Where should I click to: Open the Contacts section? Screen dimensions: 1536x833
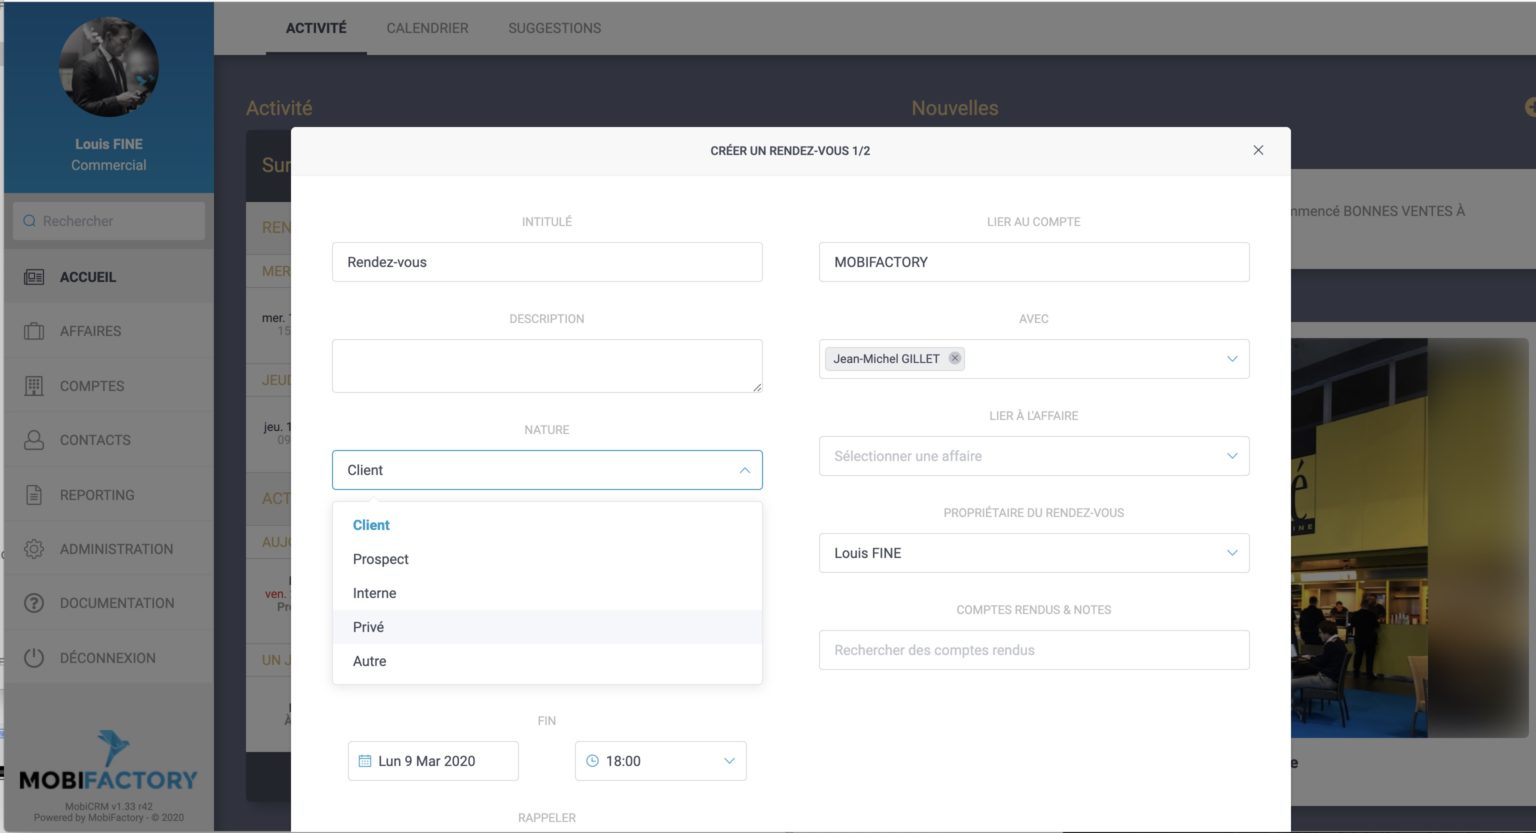(x=95, y=440)
